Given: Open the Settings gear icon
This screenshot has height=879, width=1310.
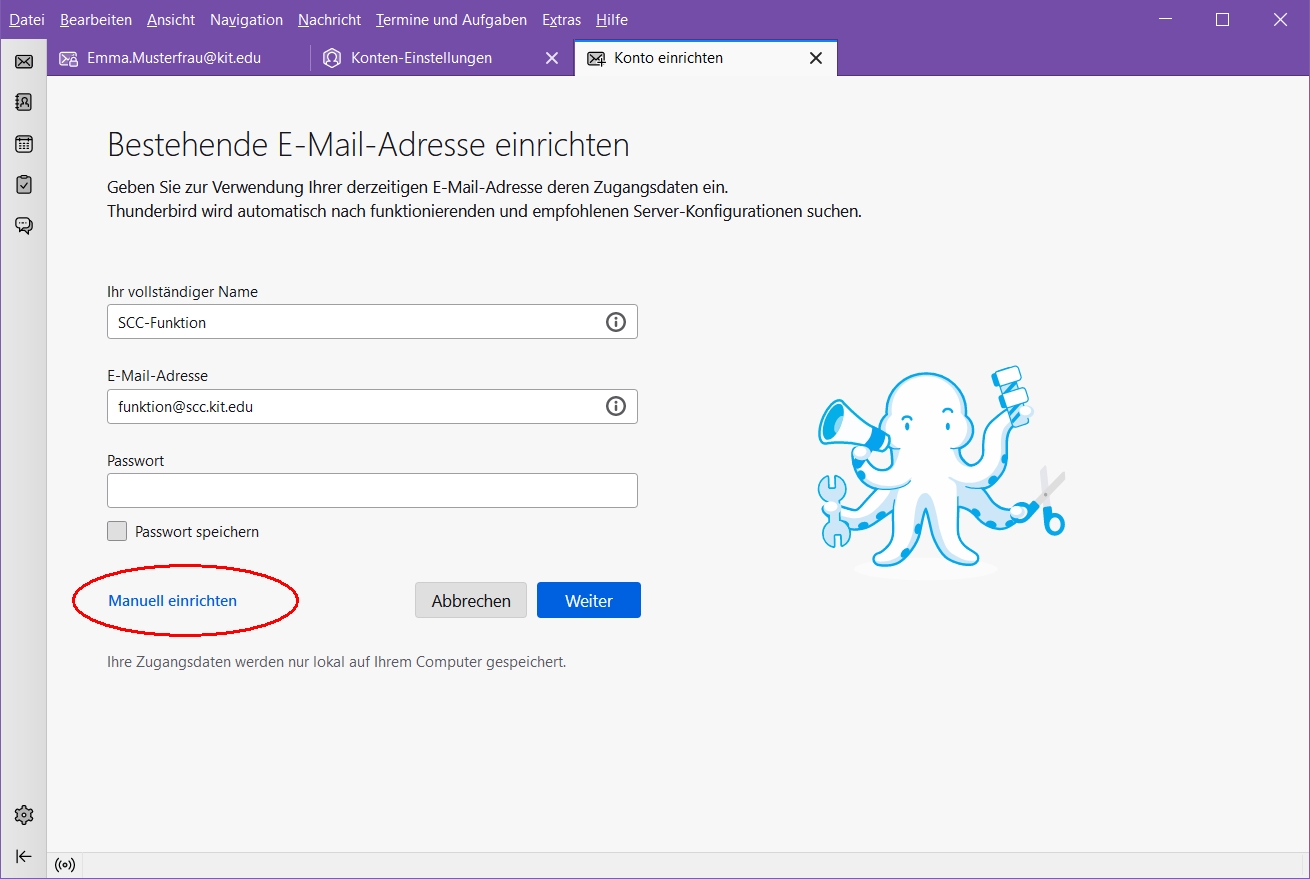Looking at the screenshot, I should (24, 815).
